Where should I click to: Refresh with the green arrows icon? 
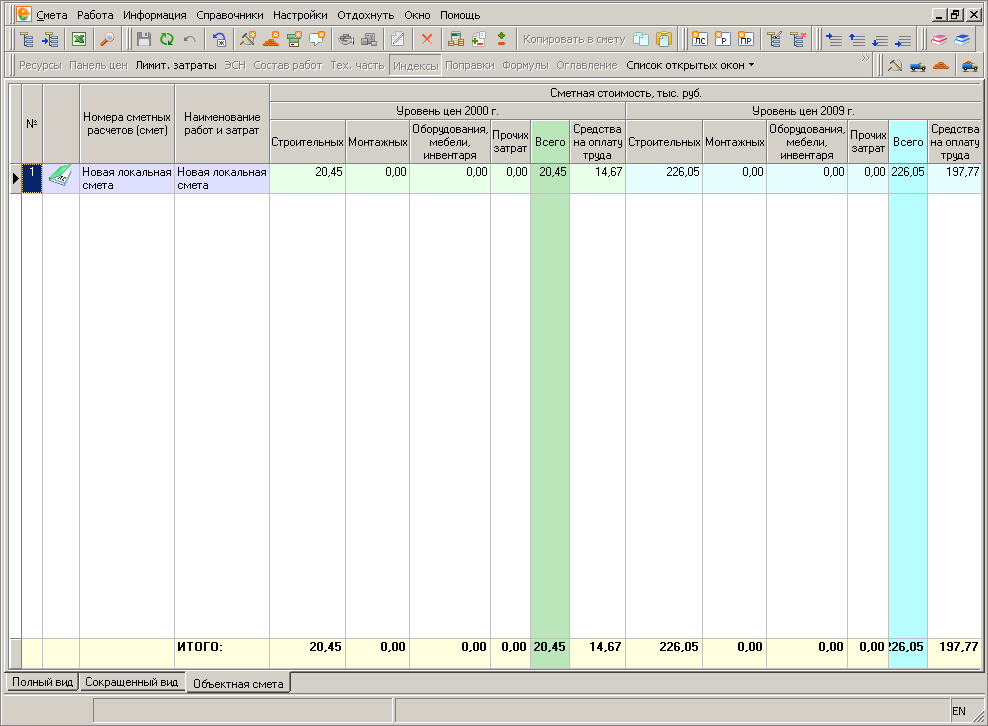tap(166, 39)
